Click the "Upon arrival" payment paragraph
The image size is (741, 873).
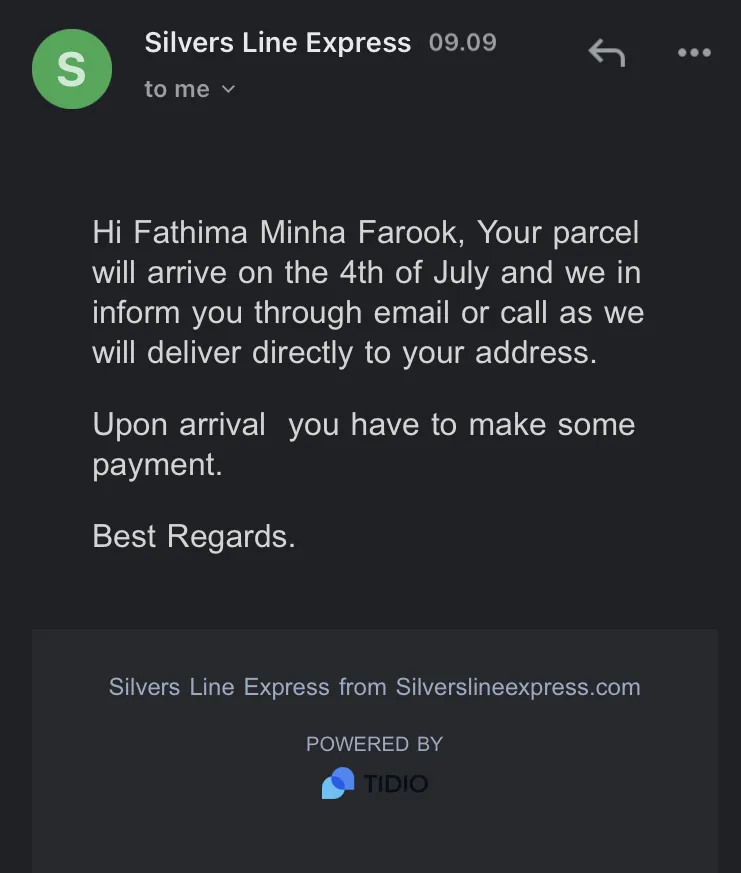(364, 444)
